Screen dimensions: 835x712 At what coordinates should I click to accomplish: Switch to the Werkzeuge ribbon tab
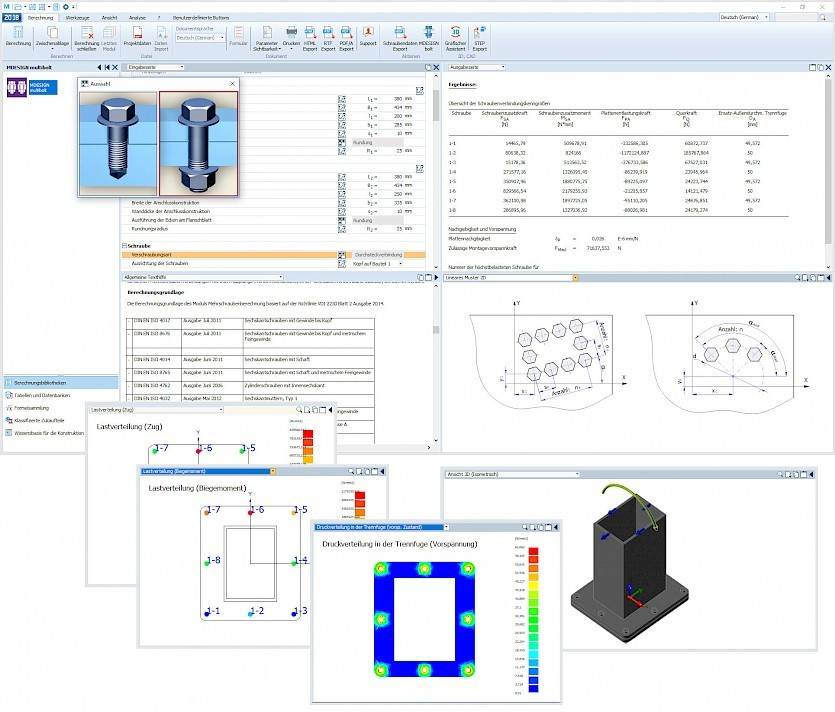point(77,18)
